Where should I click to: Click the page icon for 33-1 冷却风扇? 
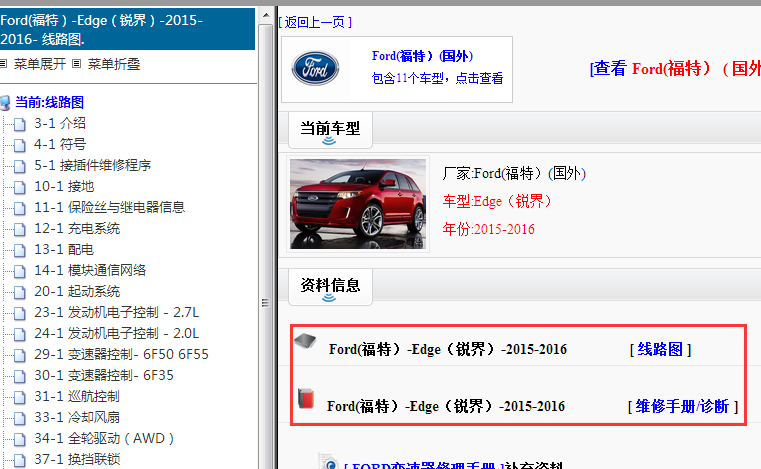point(19,419)
